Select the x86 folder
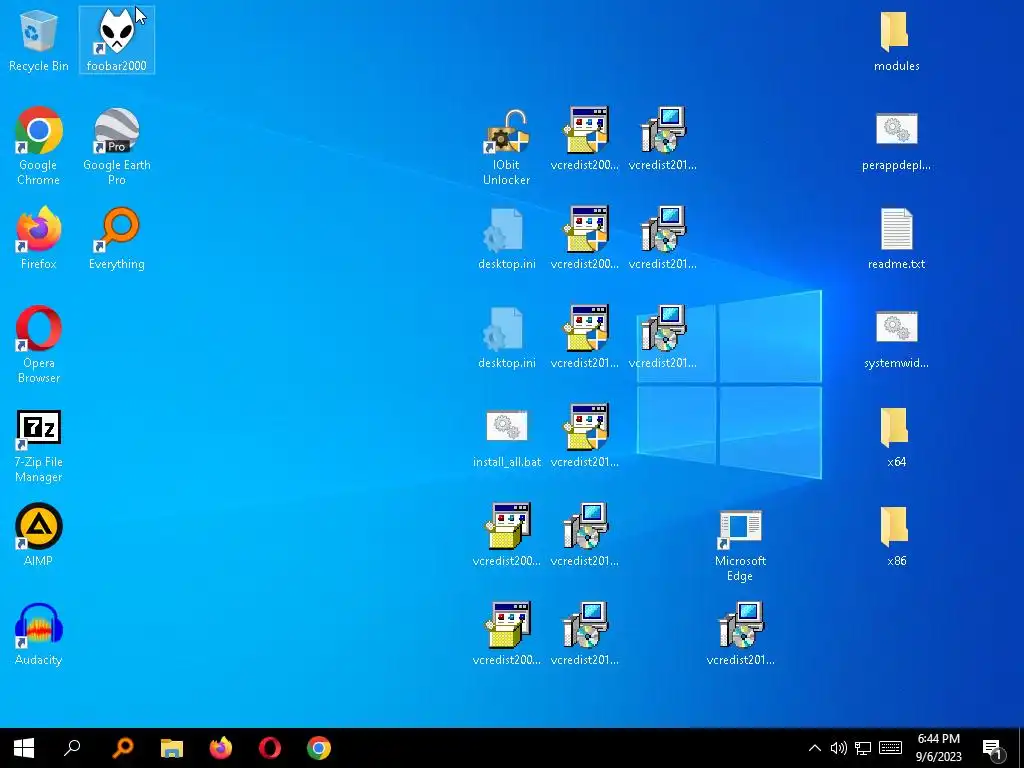The image size is (1024, 768). pos(896,536)
